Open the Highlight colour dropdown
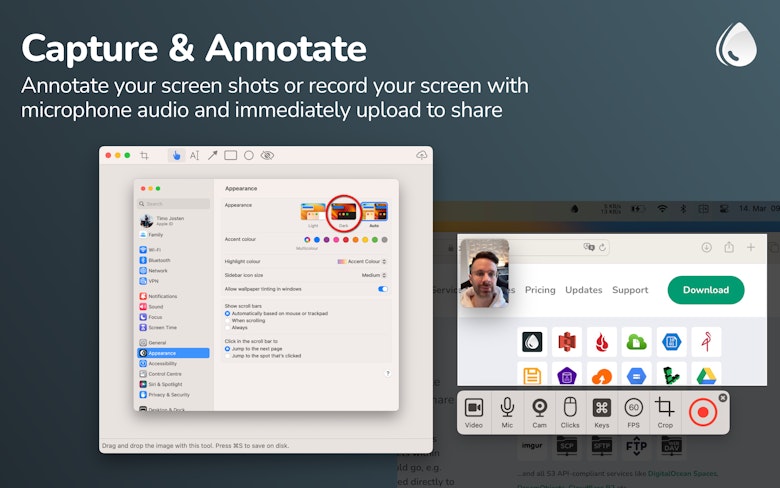 coord(362,261)
